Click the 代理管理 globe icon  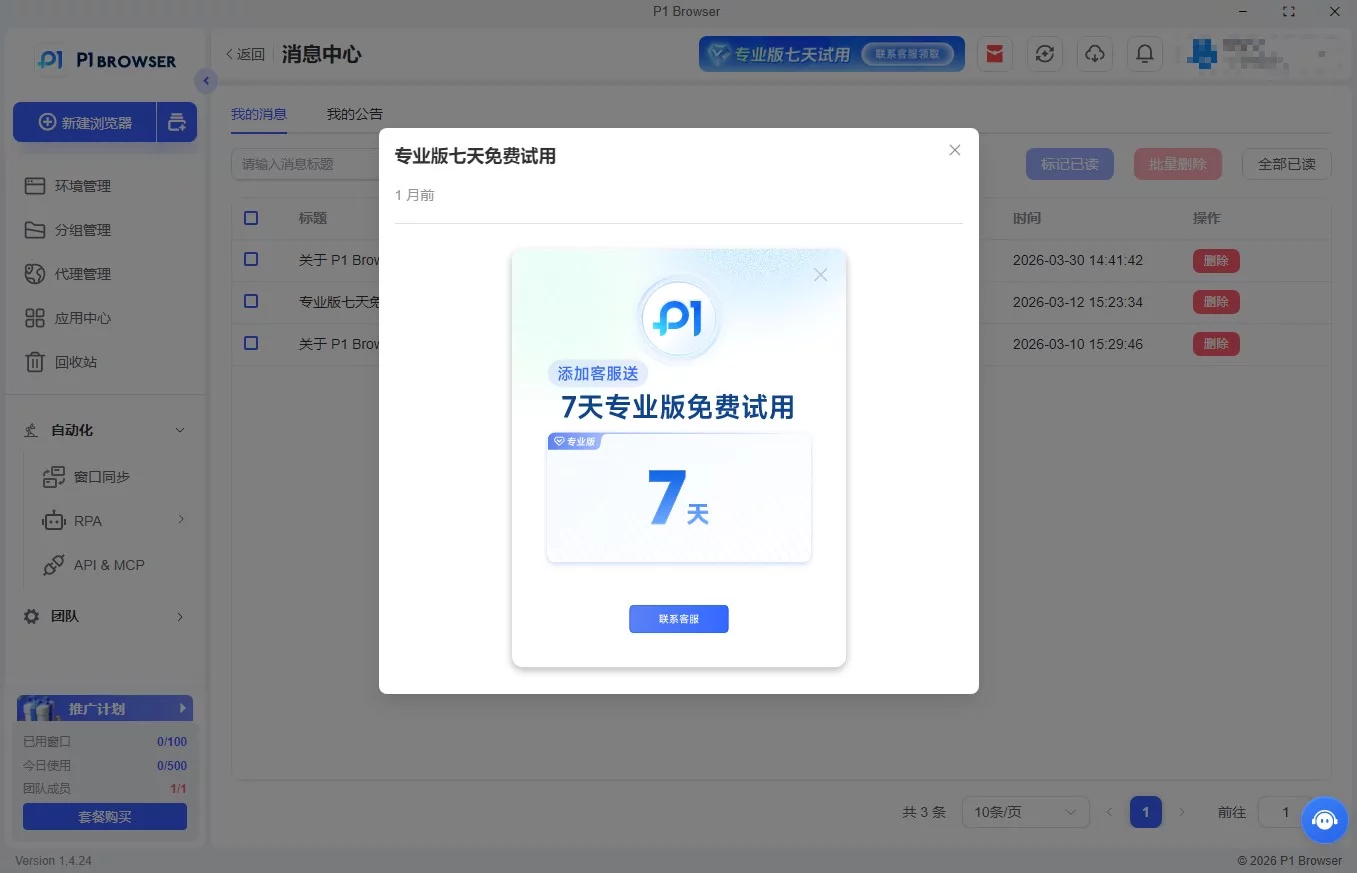coord(35,274)
